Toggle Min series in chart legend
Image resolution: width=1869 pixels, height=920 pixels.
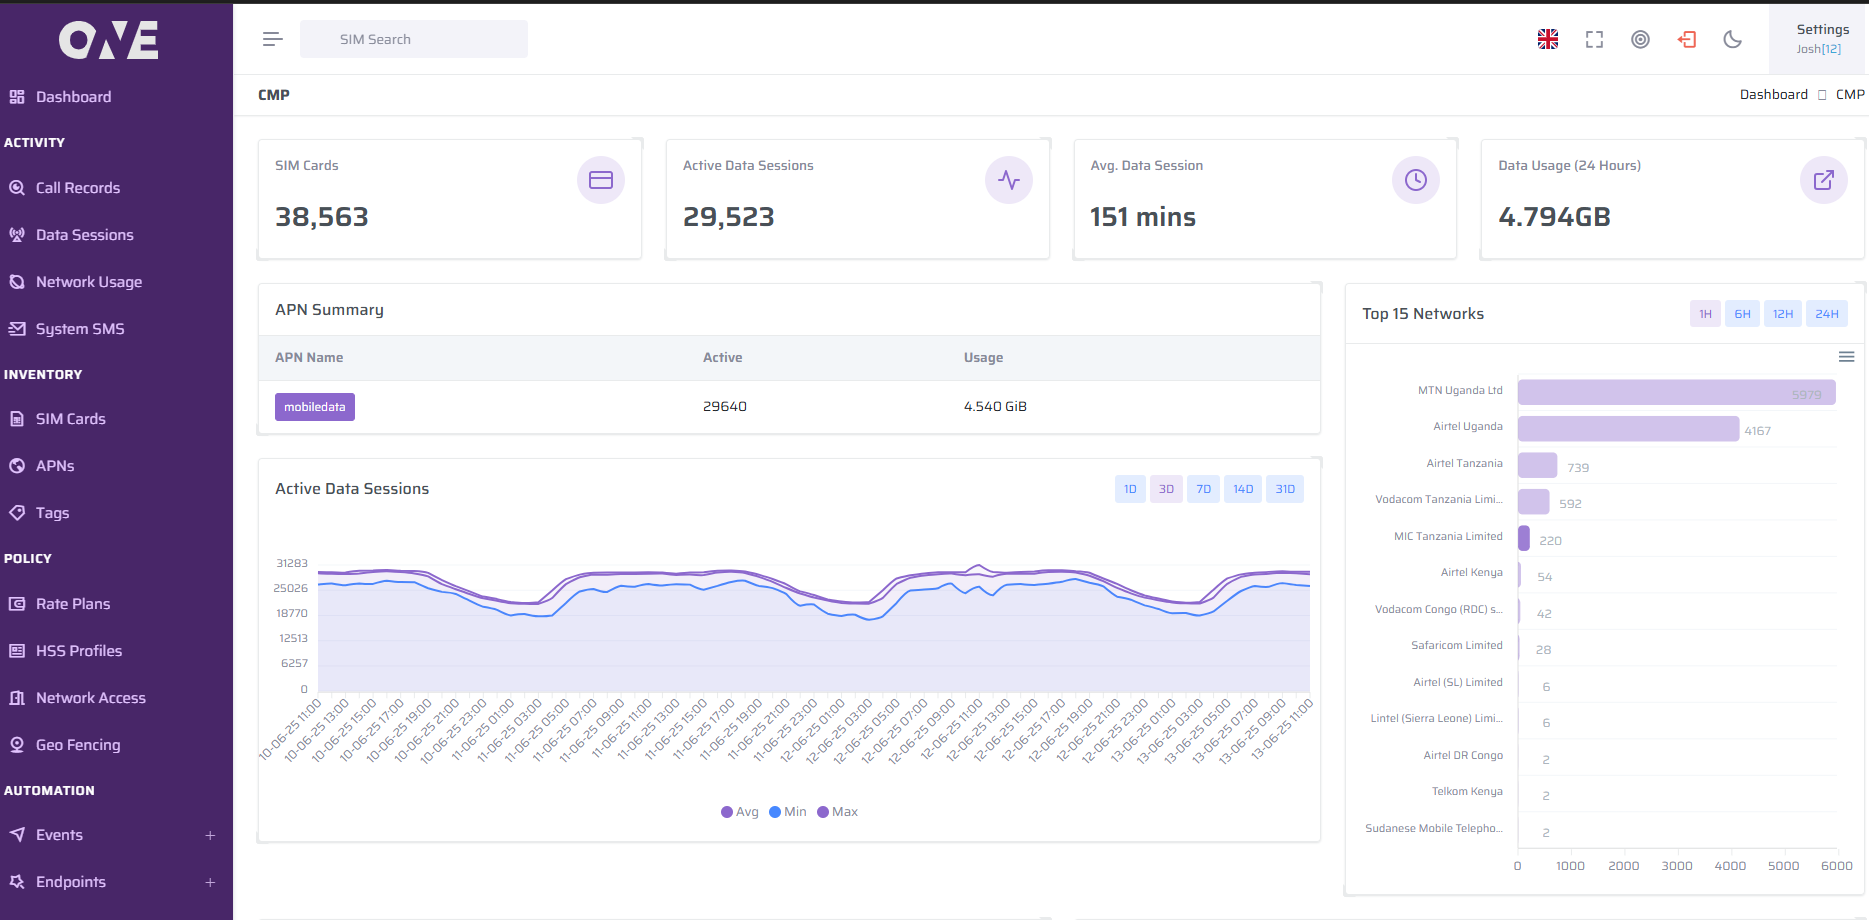788,812
